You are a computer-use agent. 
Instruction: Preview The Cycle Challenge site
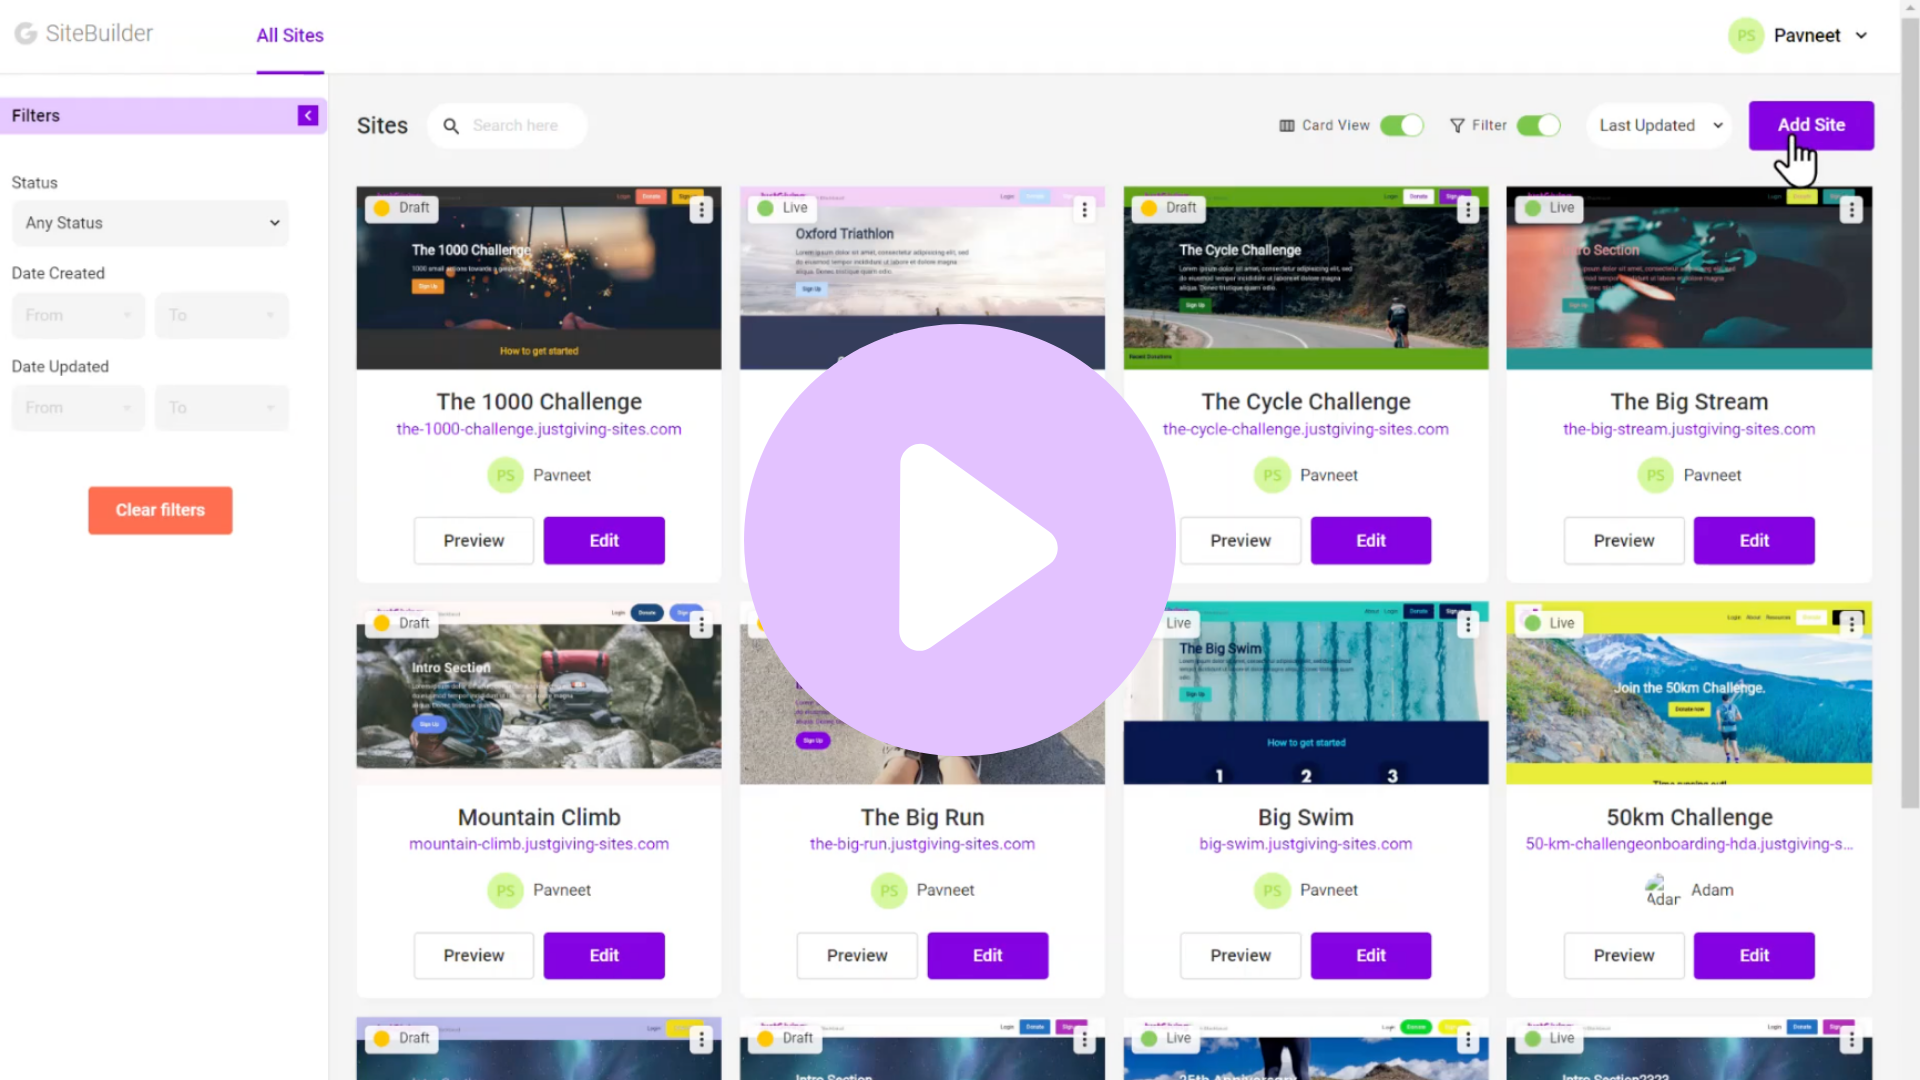(1240, 541)
